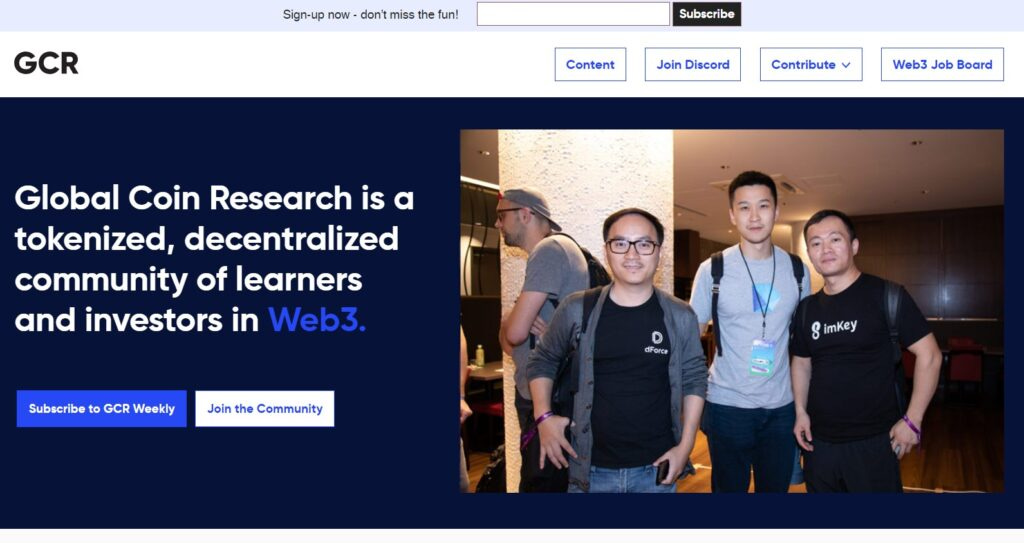The image size is (1024, 543).
Task: Focus the email sign-up input field
Action: [x=573, y=14]
